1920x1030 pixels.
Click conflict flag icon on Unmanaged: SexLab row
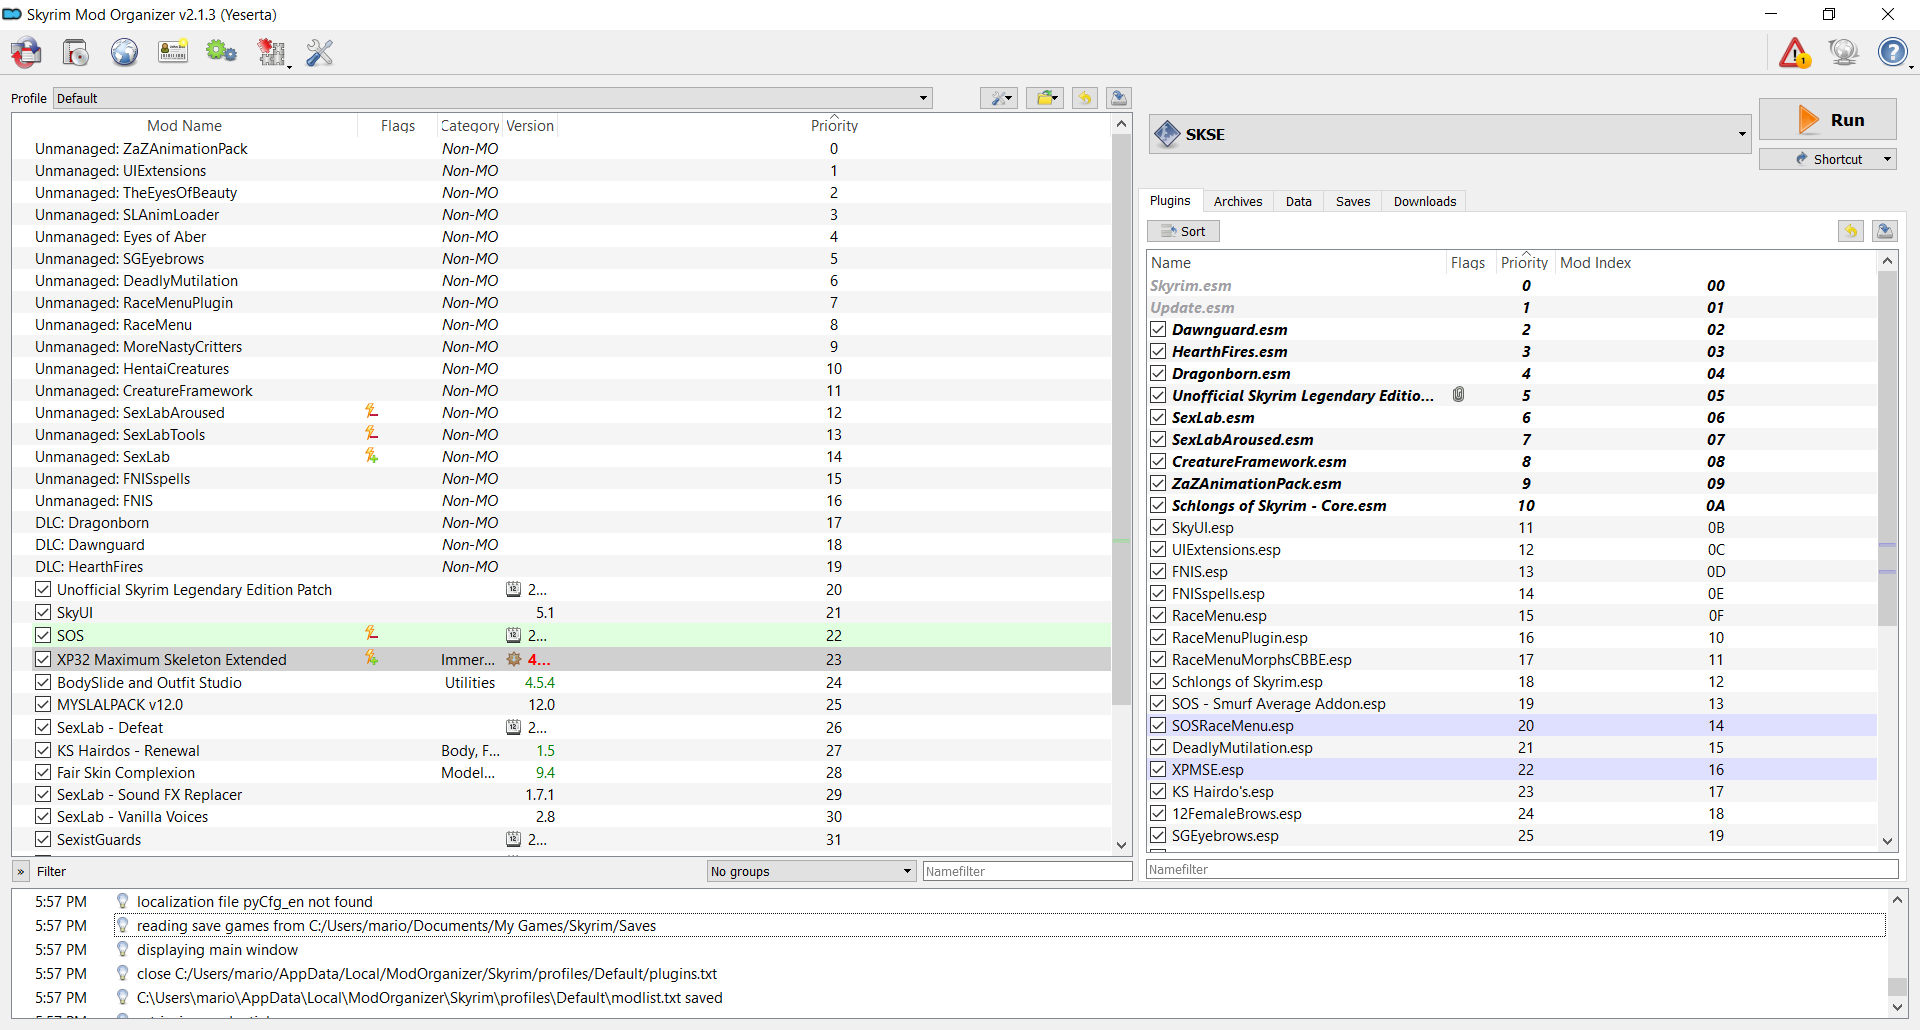point(371,455)
